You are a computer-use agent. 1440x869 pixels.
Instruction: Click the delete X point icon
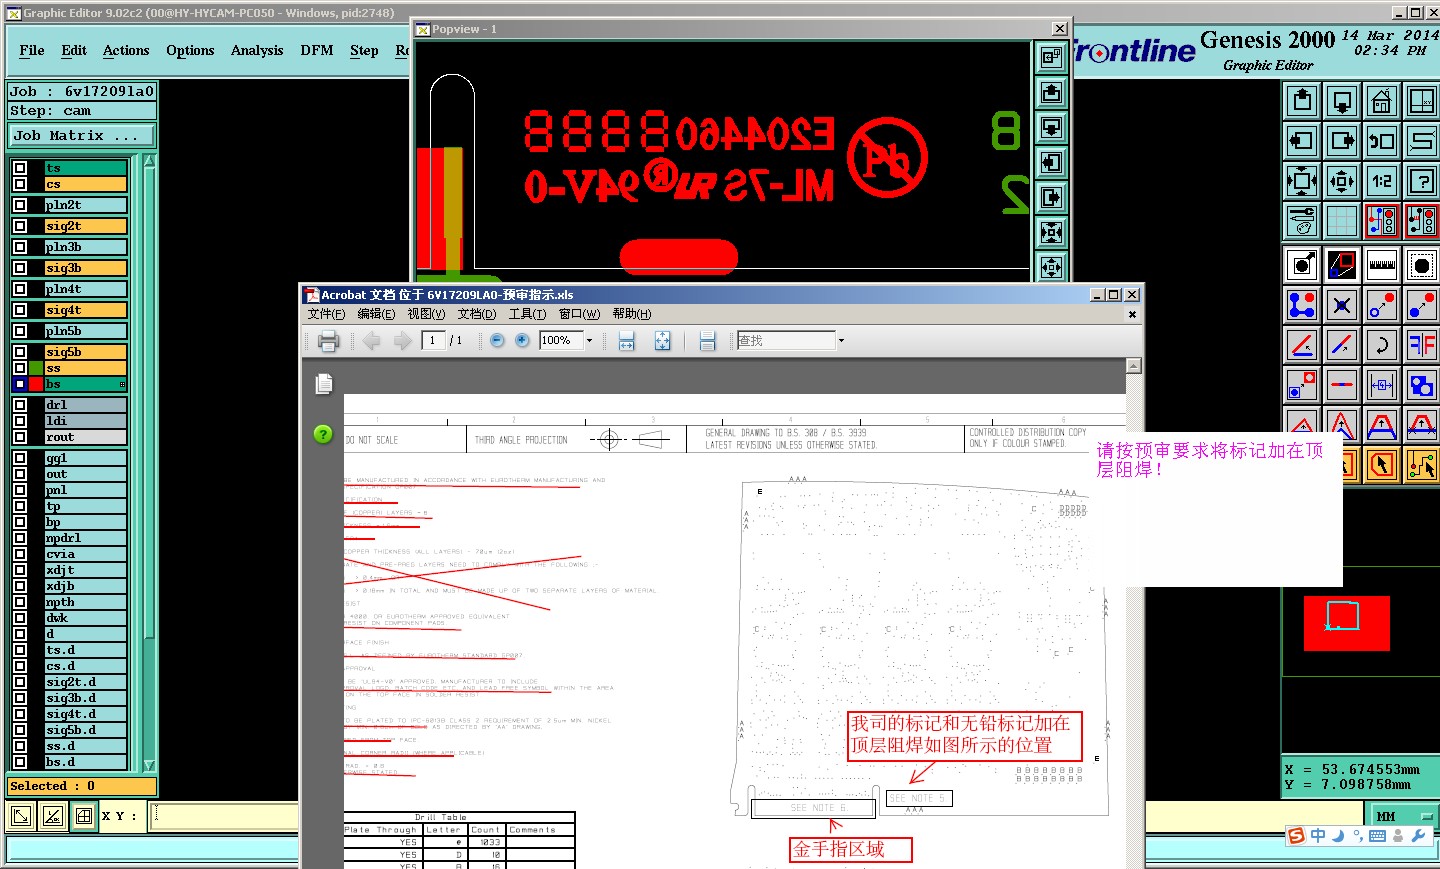1342,305
